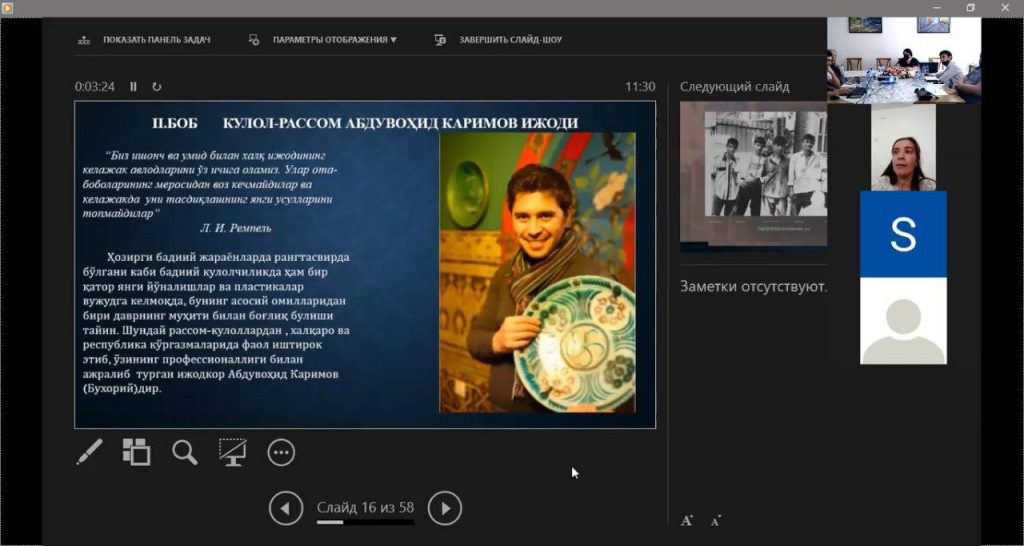Restart the slide timer

[x=157, y=87]
